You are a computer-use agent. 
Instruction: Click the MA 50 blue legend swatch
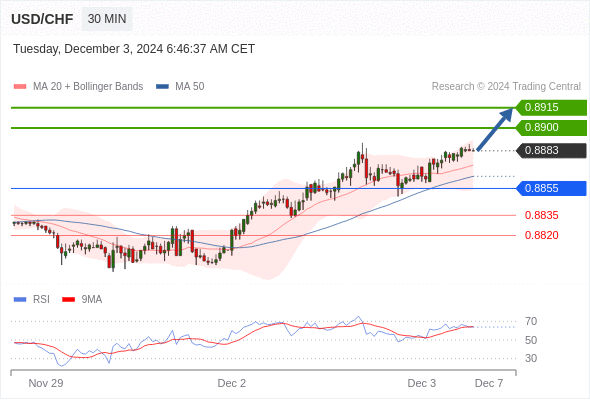click(x=163, y=87)
